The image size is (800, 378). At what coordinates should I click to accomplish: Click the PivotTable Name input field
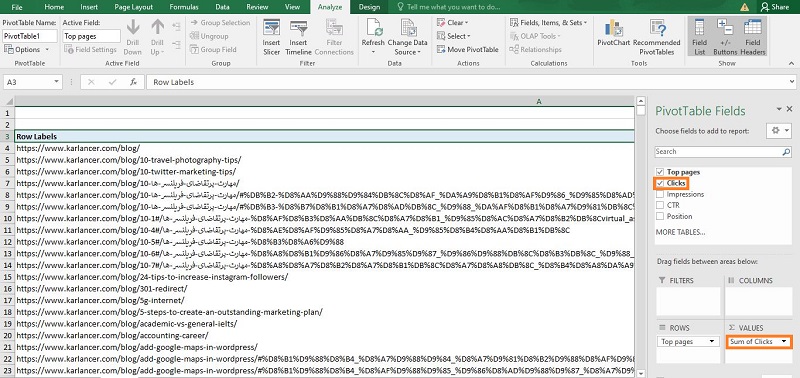30,36
